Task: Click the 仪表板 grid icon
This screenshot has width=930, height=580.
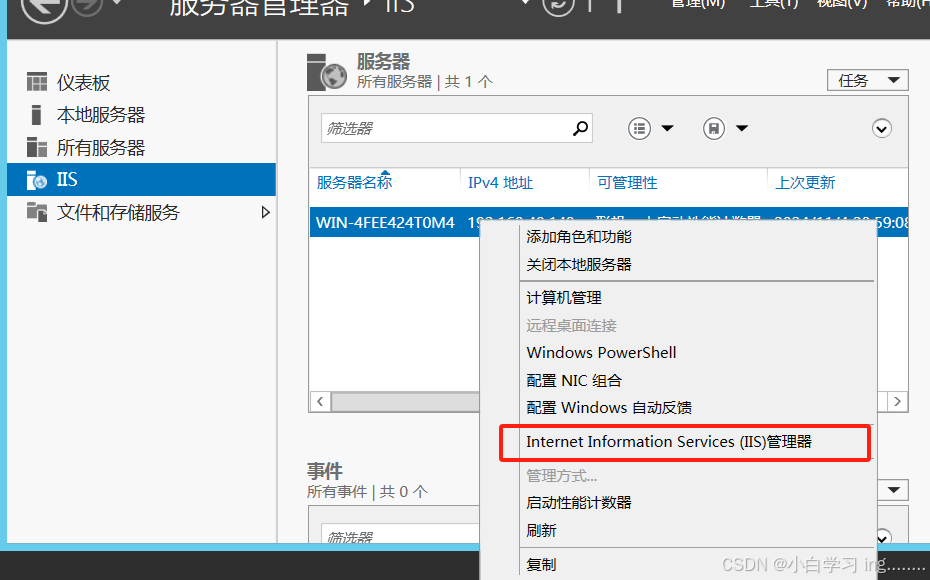Action: (x=37, y=82)
